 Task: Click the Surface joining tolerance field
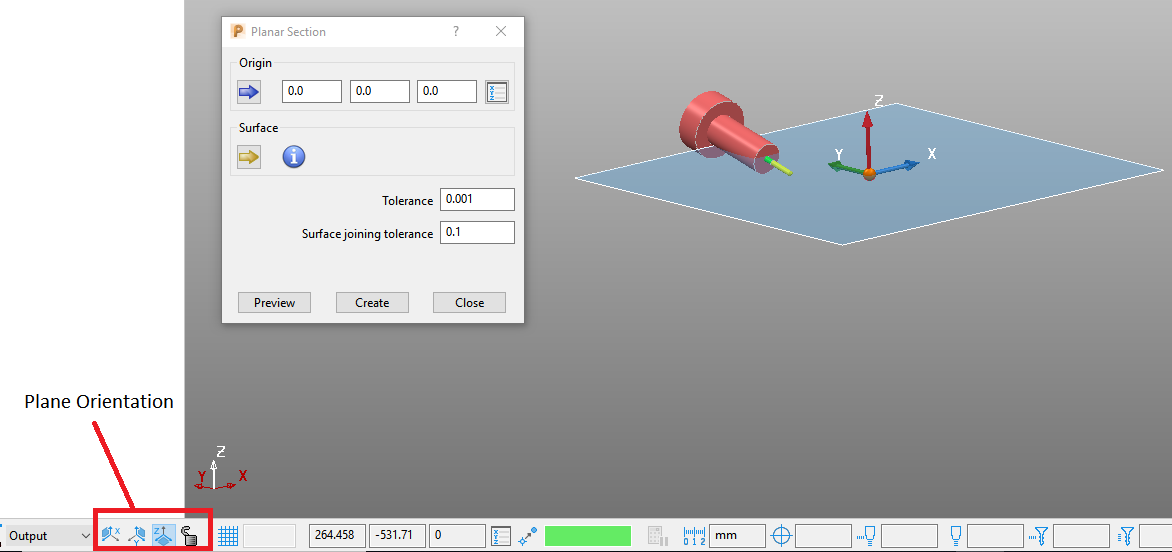[x=478, y=232]
